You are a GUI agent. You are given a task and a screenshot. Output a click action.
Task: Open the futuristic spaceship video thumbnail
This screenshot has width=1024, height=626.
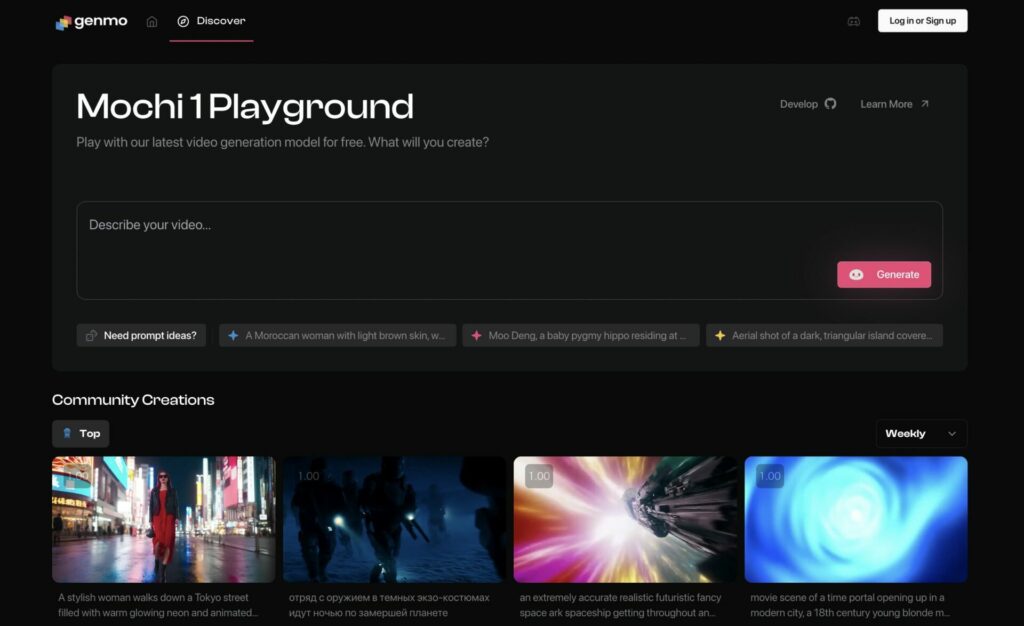tap(625, 519)
